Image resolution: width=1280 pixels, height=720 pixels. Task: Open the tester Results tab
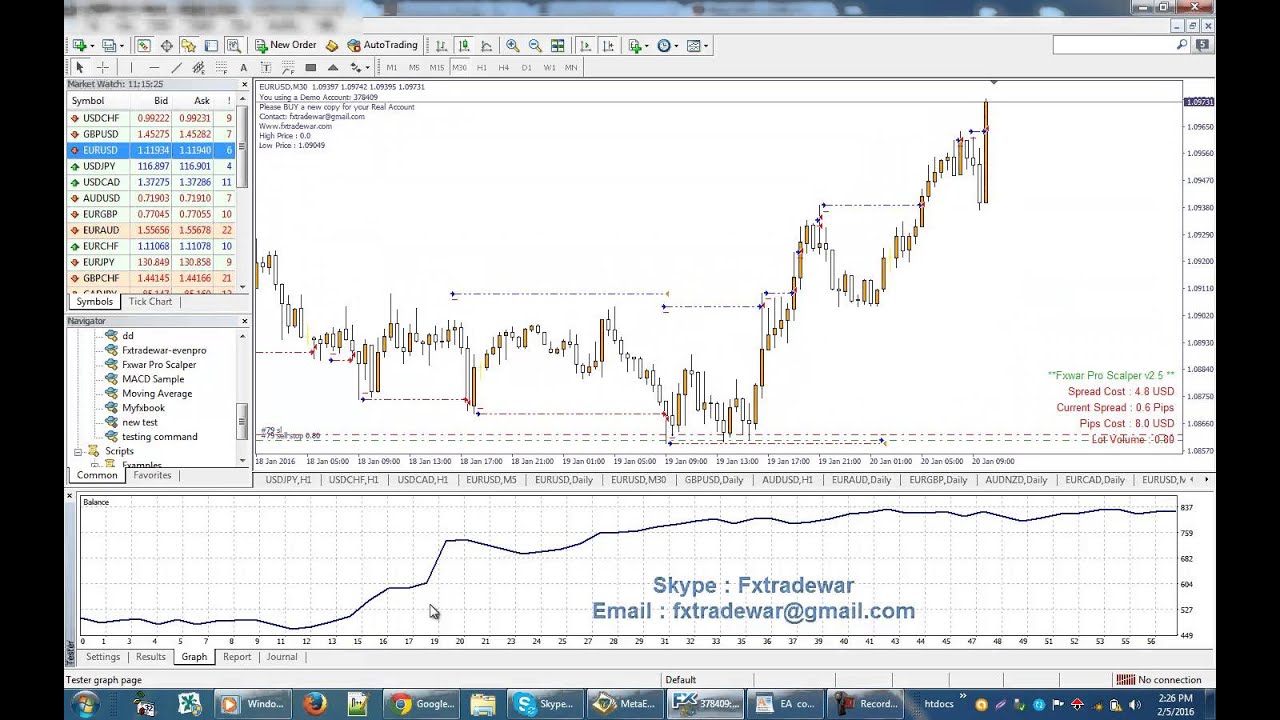click(151, 657)
